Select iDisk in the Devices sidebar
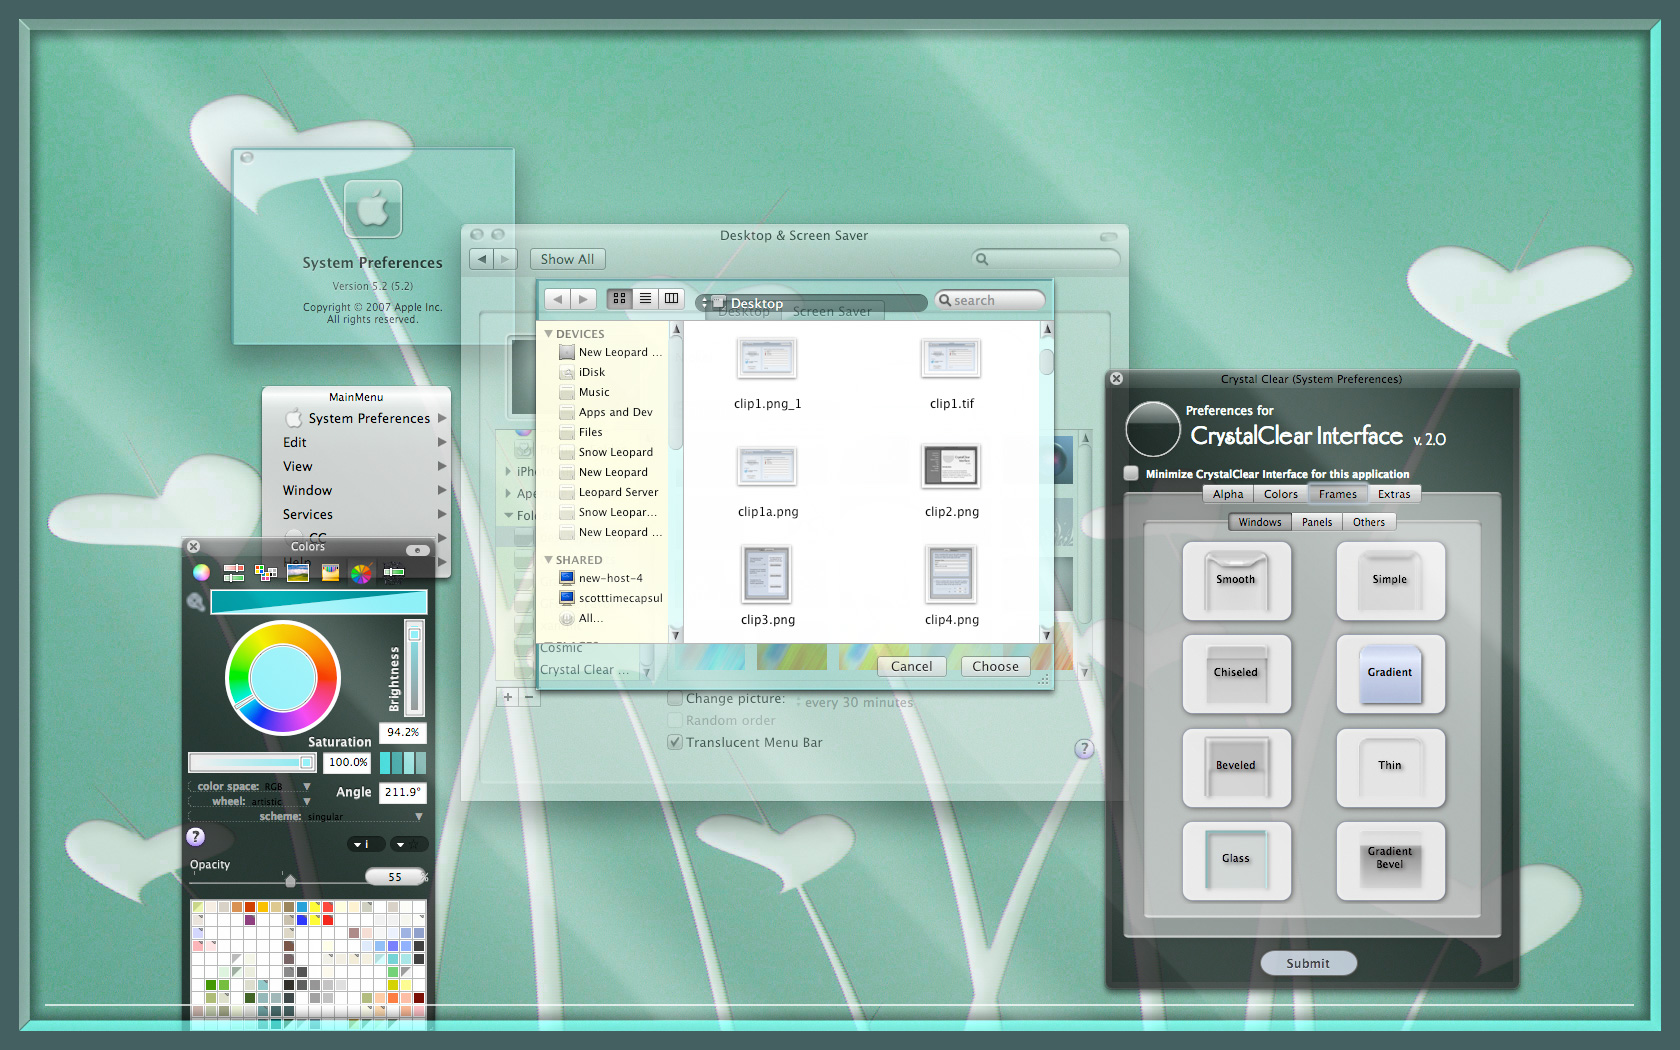The height and width of the screenshot is (1050, 1680). (603, 372)
